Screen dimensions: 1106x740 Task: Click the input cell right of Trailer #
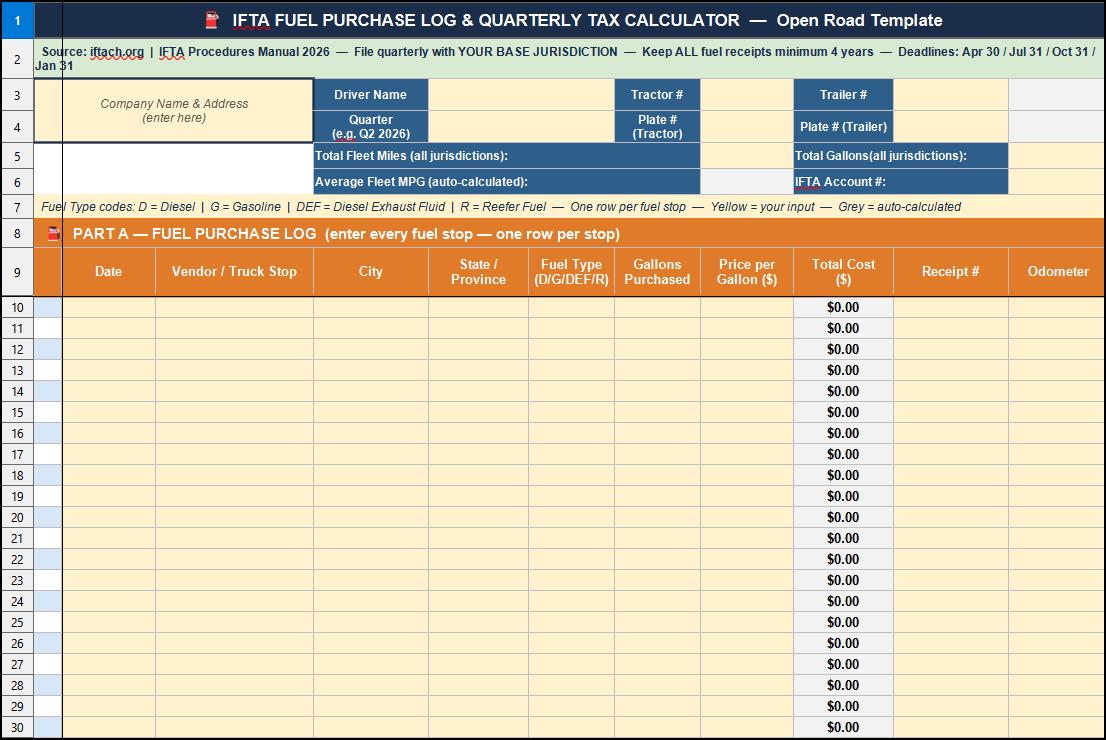coord(951,95)
